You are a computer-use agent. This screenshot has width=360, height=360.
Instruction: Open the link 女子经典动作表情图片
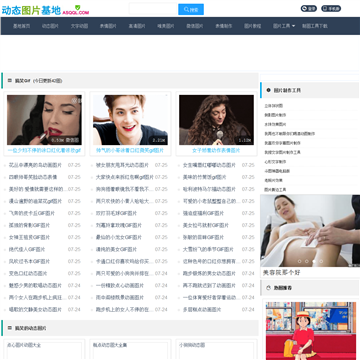(216, 151)
